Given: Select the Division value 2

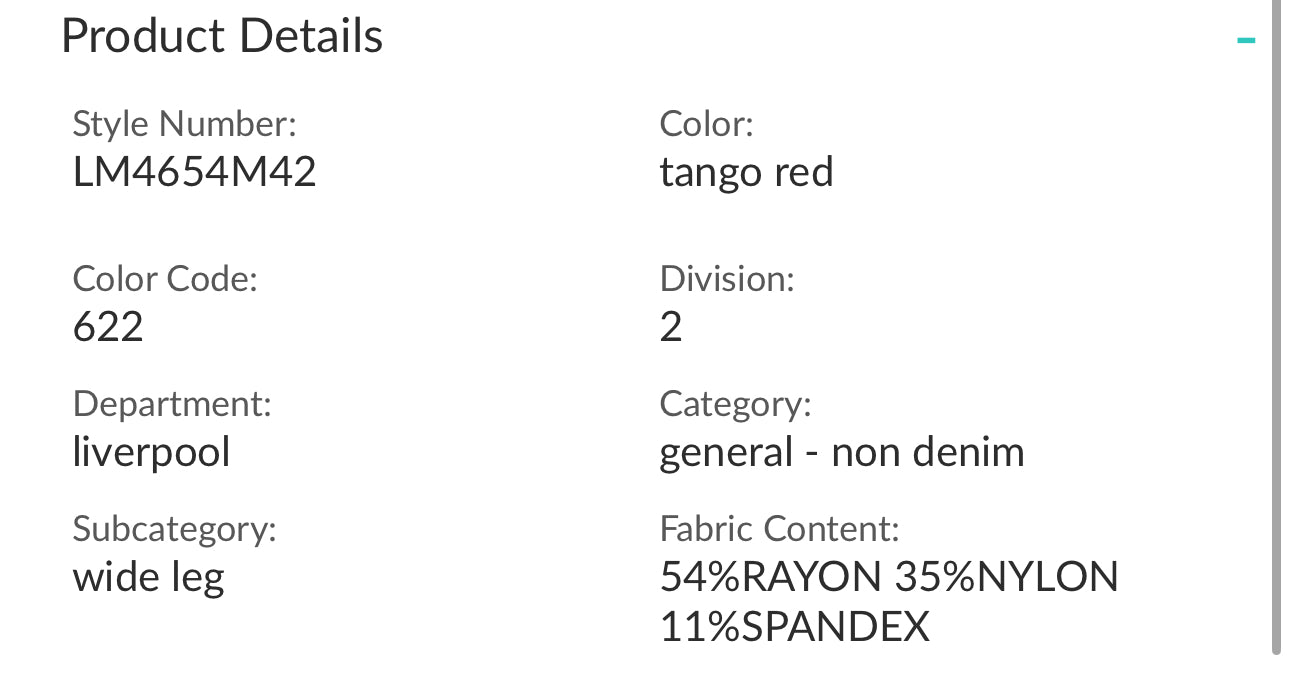Looking at the screenshot, I should pyautogui.click(x=671, y=327).
